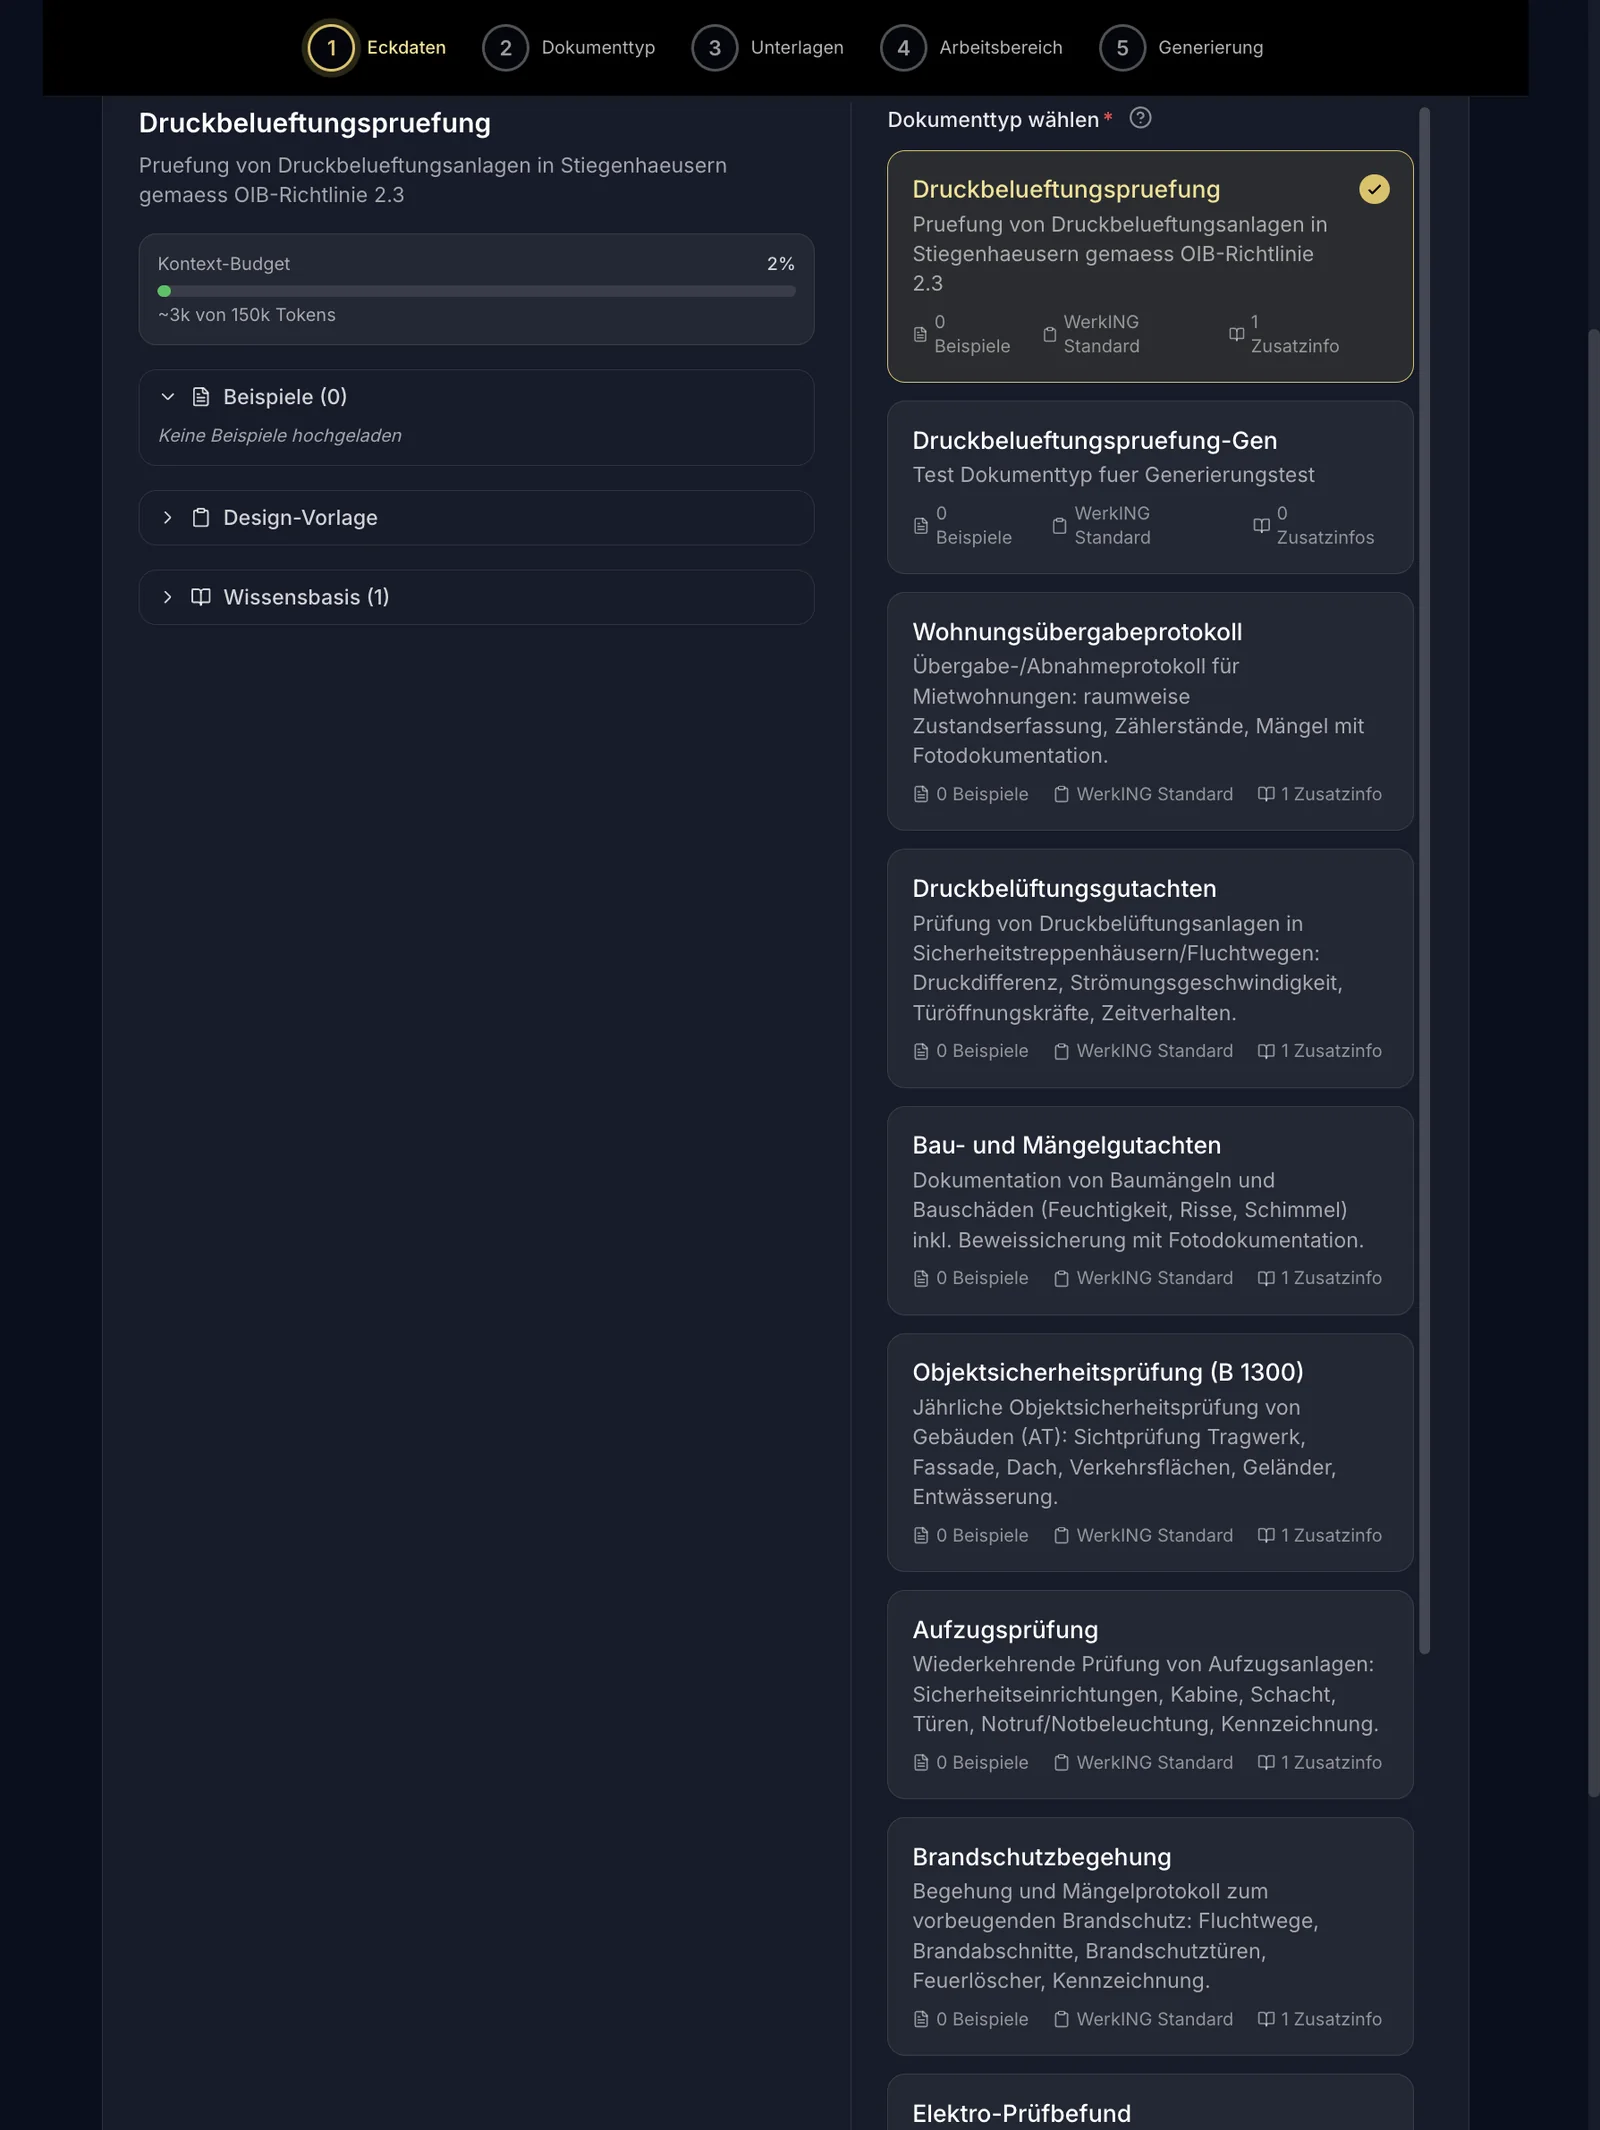Select the Wohnungsübergabeprotokoll document type
This screenshot has width=1600, height=2130.
coord(1150,711)
